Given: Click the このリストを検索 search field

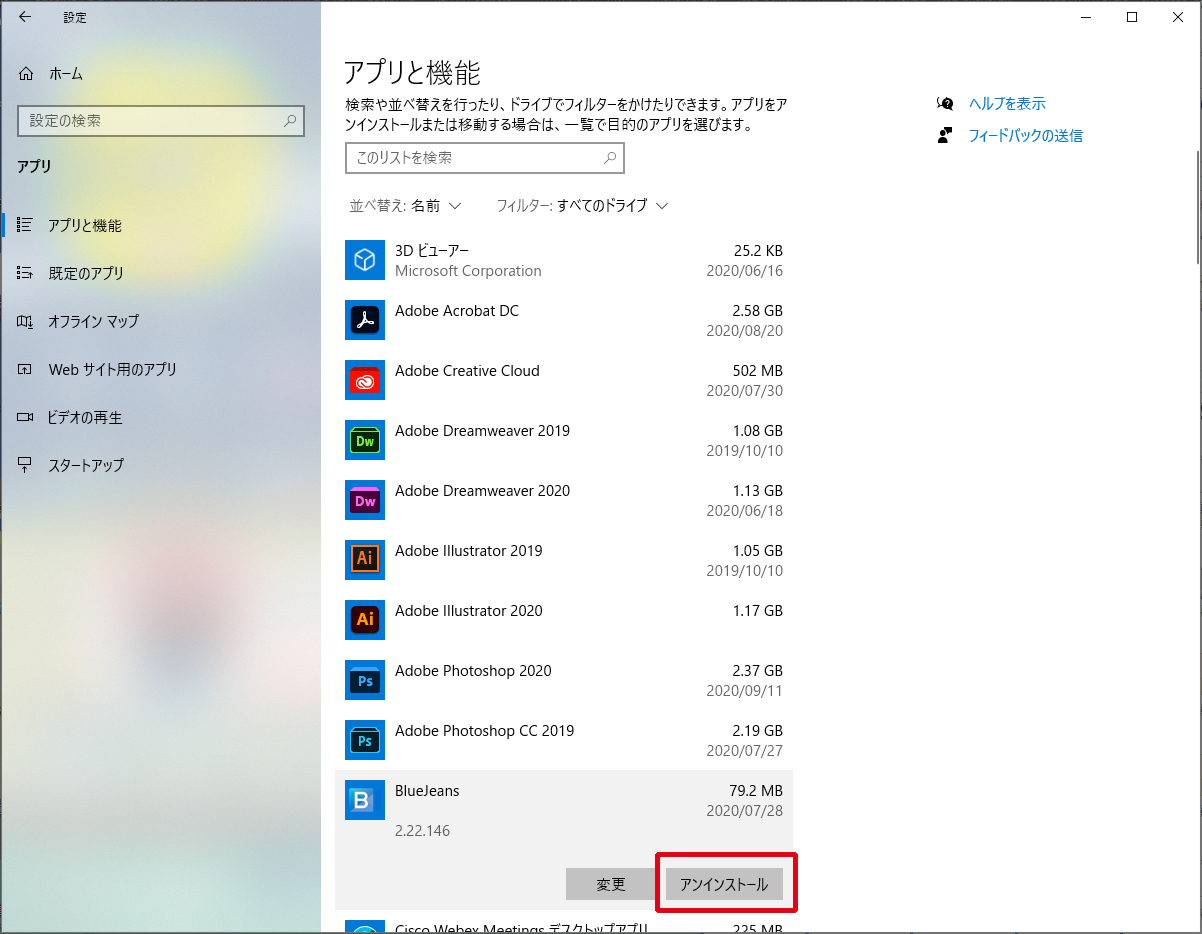Looking at the screenshot, I should tap(485, 158).
